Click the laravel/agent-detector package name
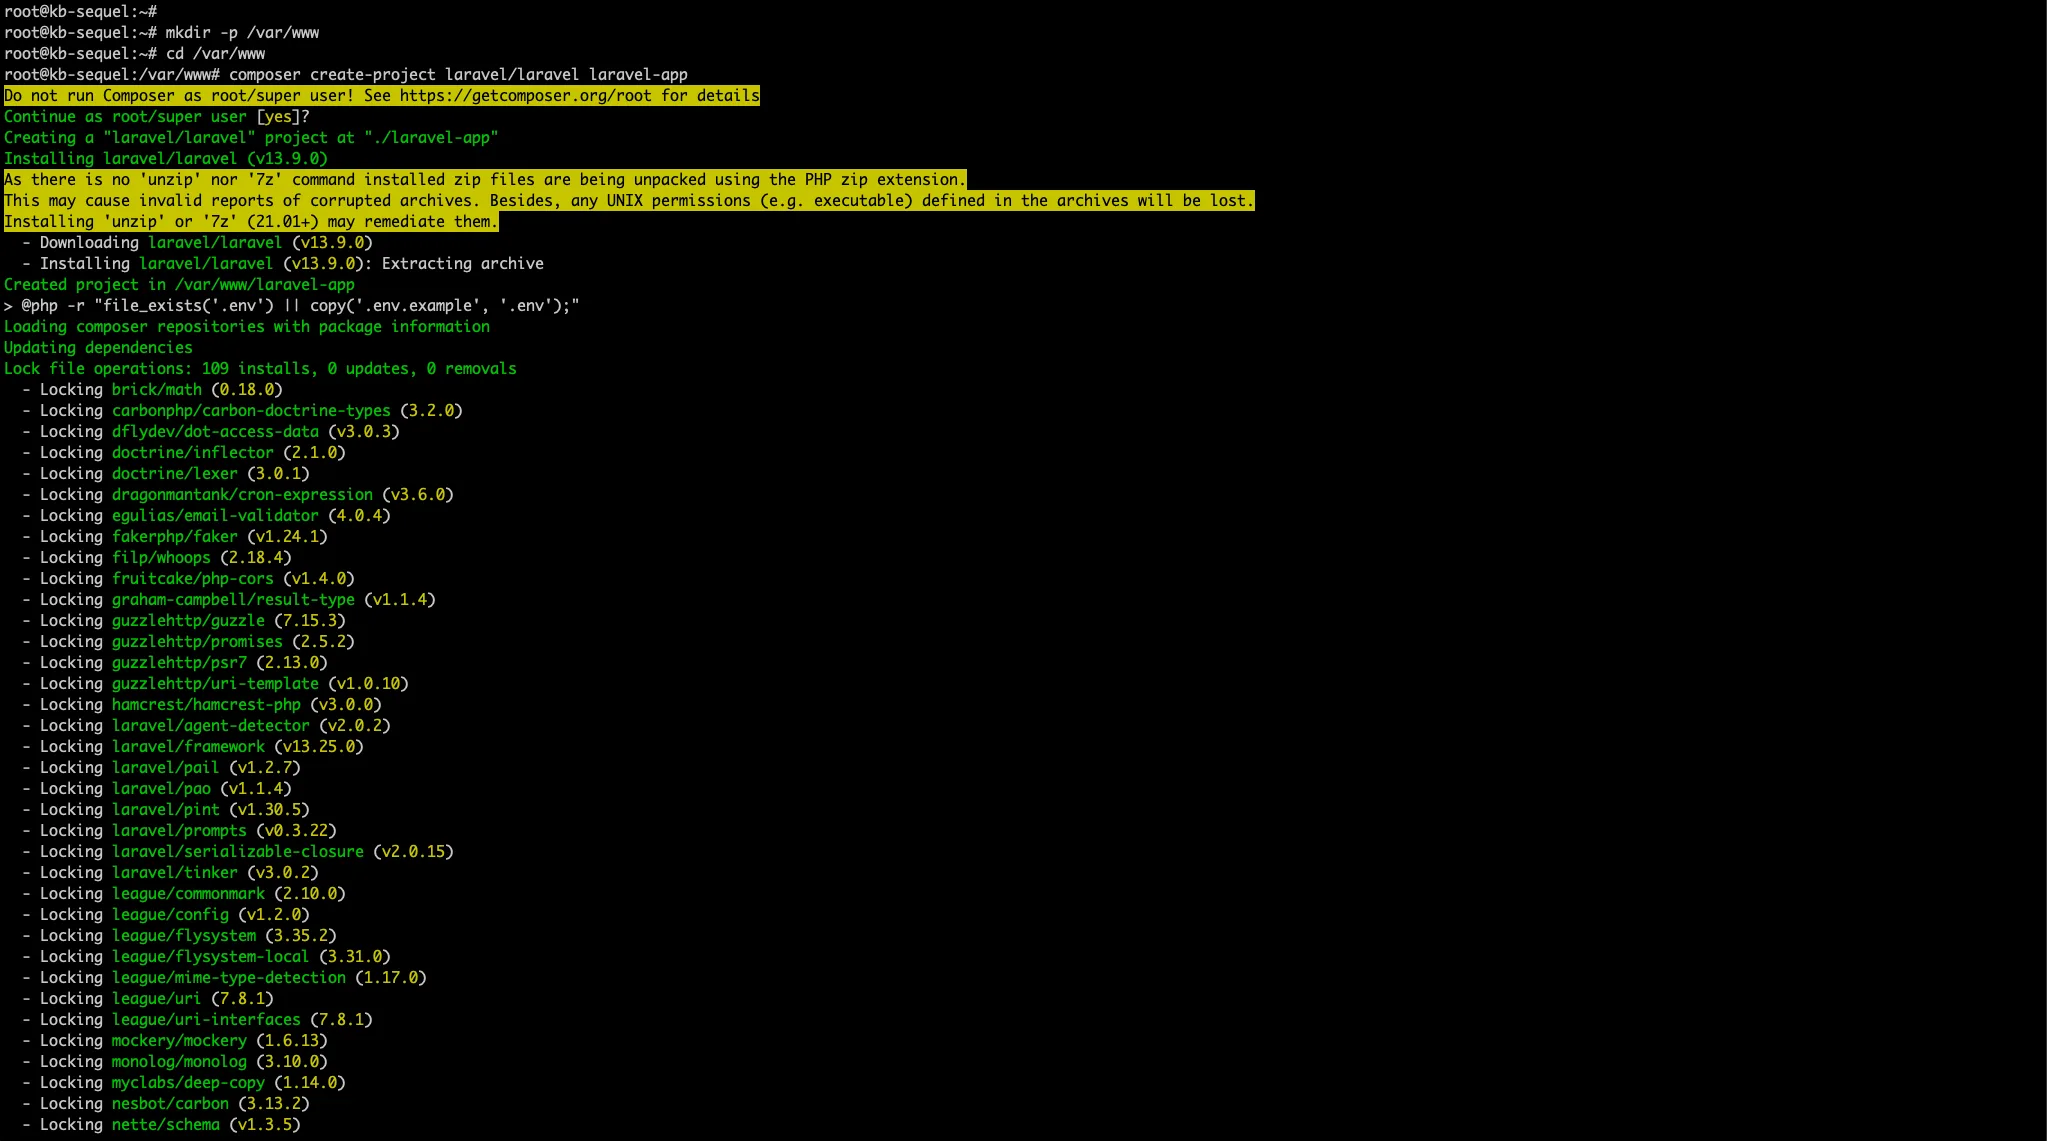 tap(211, 726)
